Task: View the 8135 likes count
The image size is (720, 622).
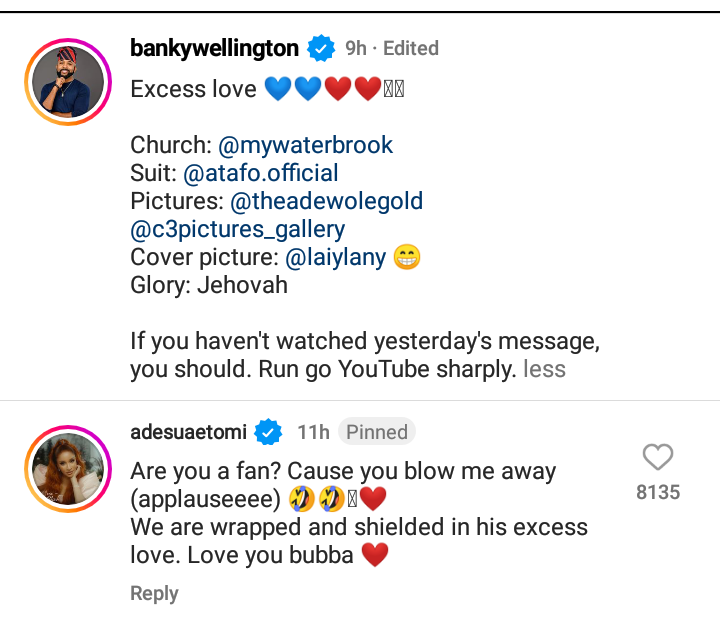Action: coord(658,492)
